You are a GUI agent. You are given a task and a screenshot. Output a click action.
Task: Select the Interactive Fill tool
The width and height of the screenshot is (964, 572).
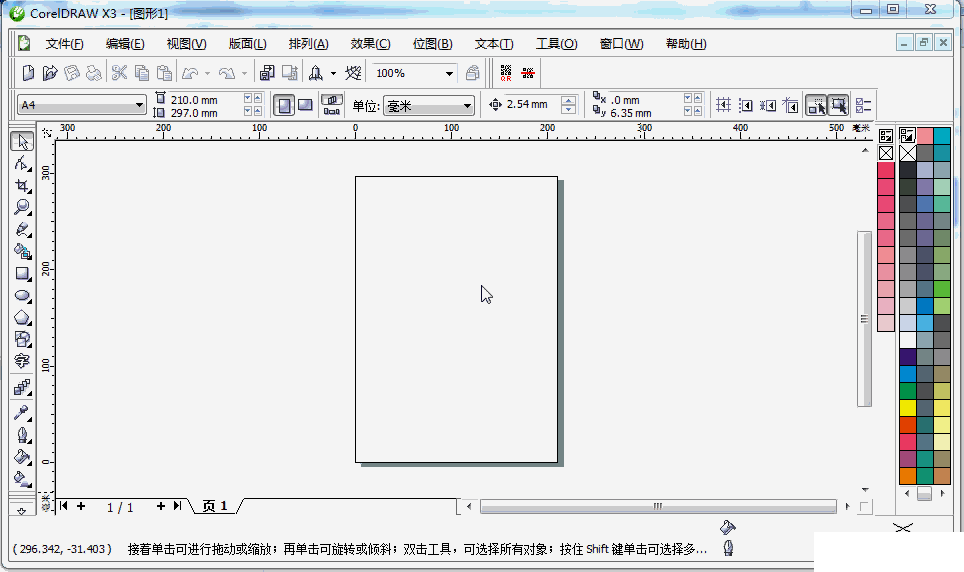pos(22,479)
